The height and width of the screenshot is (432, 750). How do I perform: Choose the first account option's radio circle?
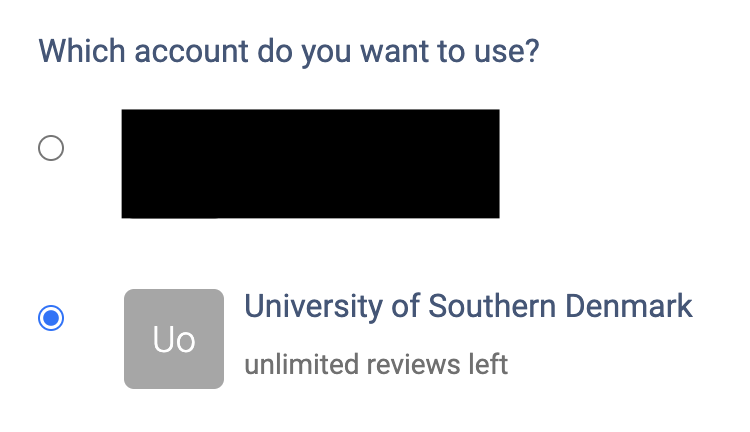(x=50, y=149)
